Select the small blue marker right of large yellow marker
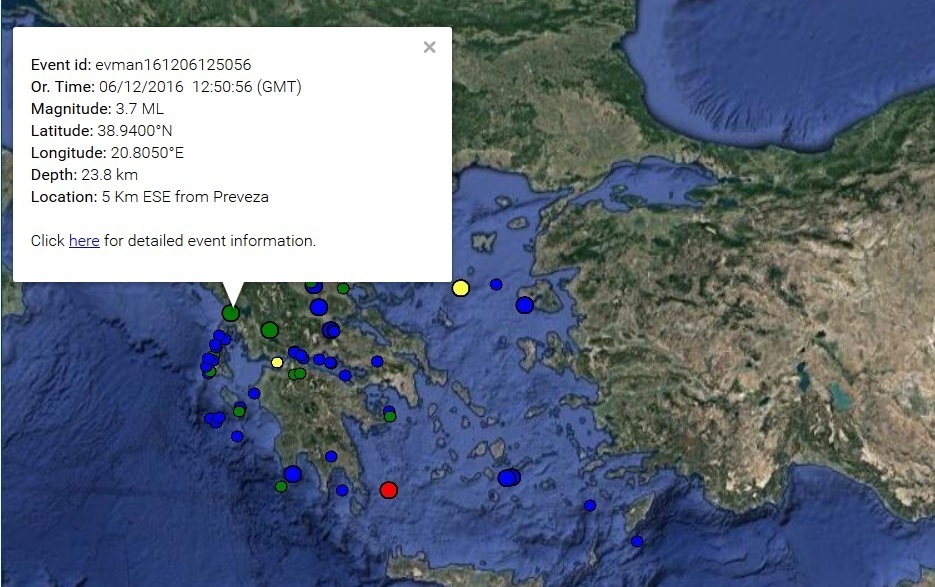Image resolution: width=935 pixels, height=587 pixels. [496, 285]
